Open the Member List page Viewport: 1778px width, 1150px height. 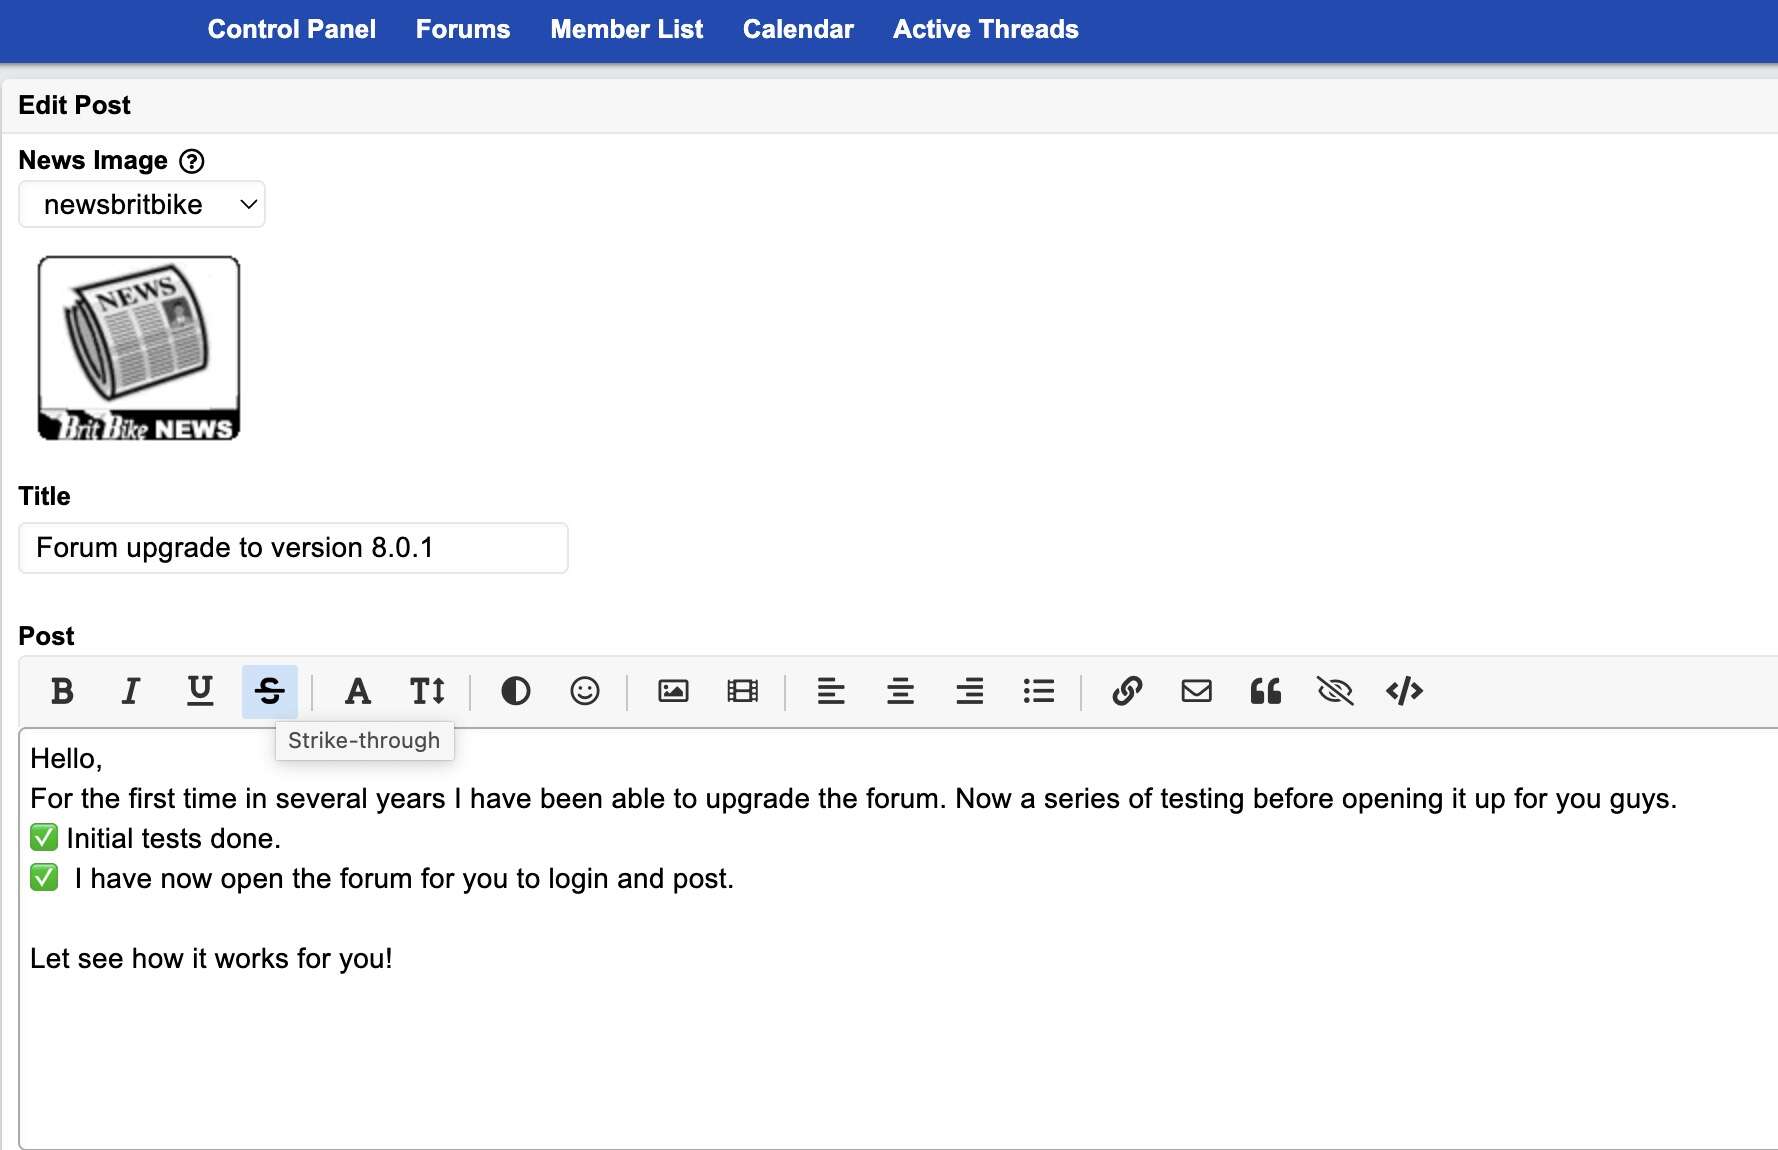627,29
